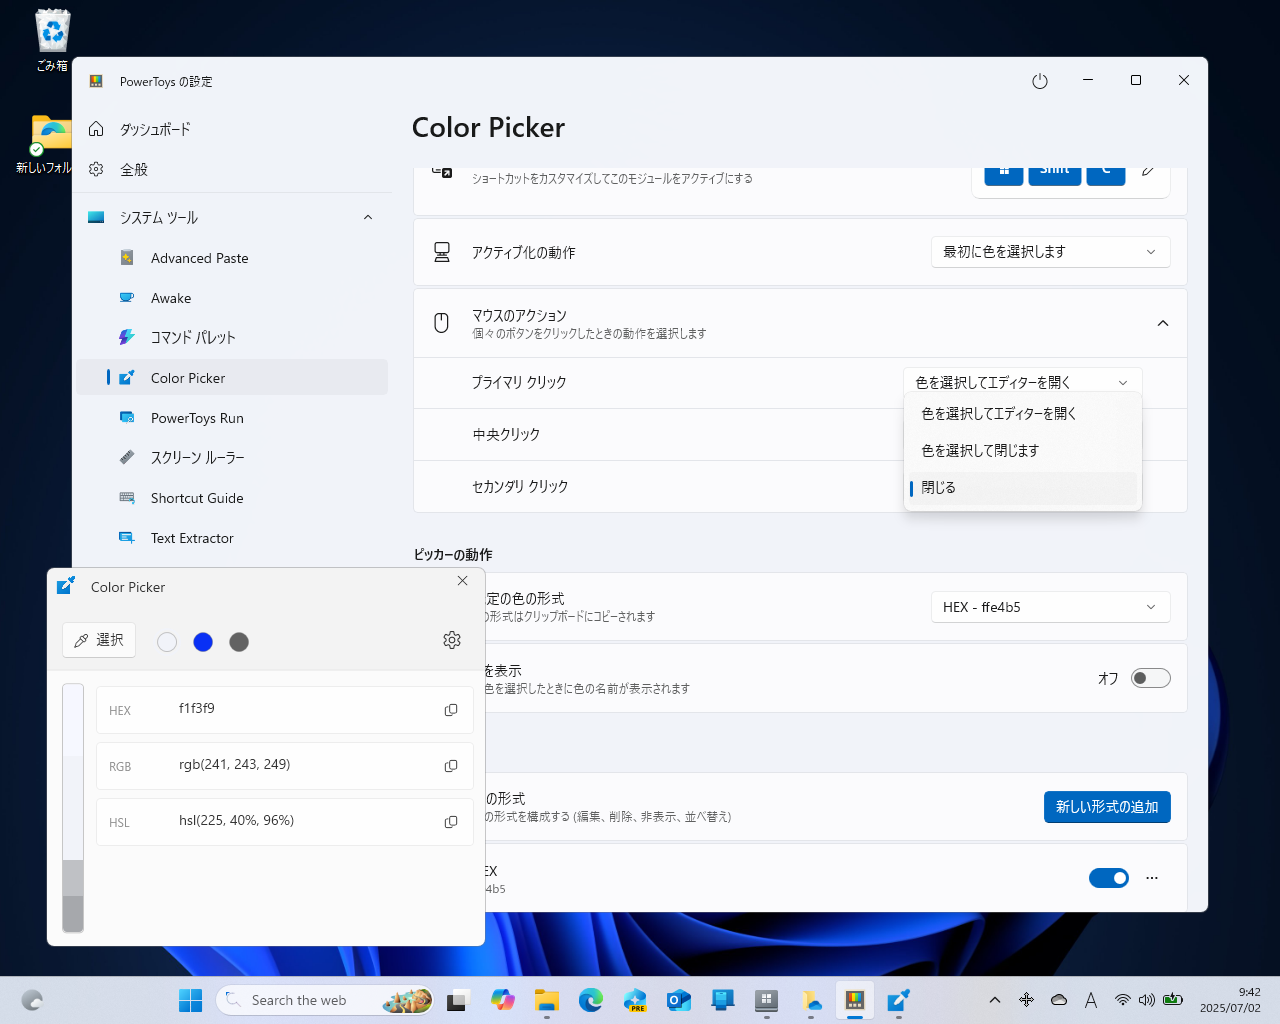
Task: Click the 選択 eyedropper button
Action: pos(99,640)
